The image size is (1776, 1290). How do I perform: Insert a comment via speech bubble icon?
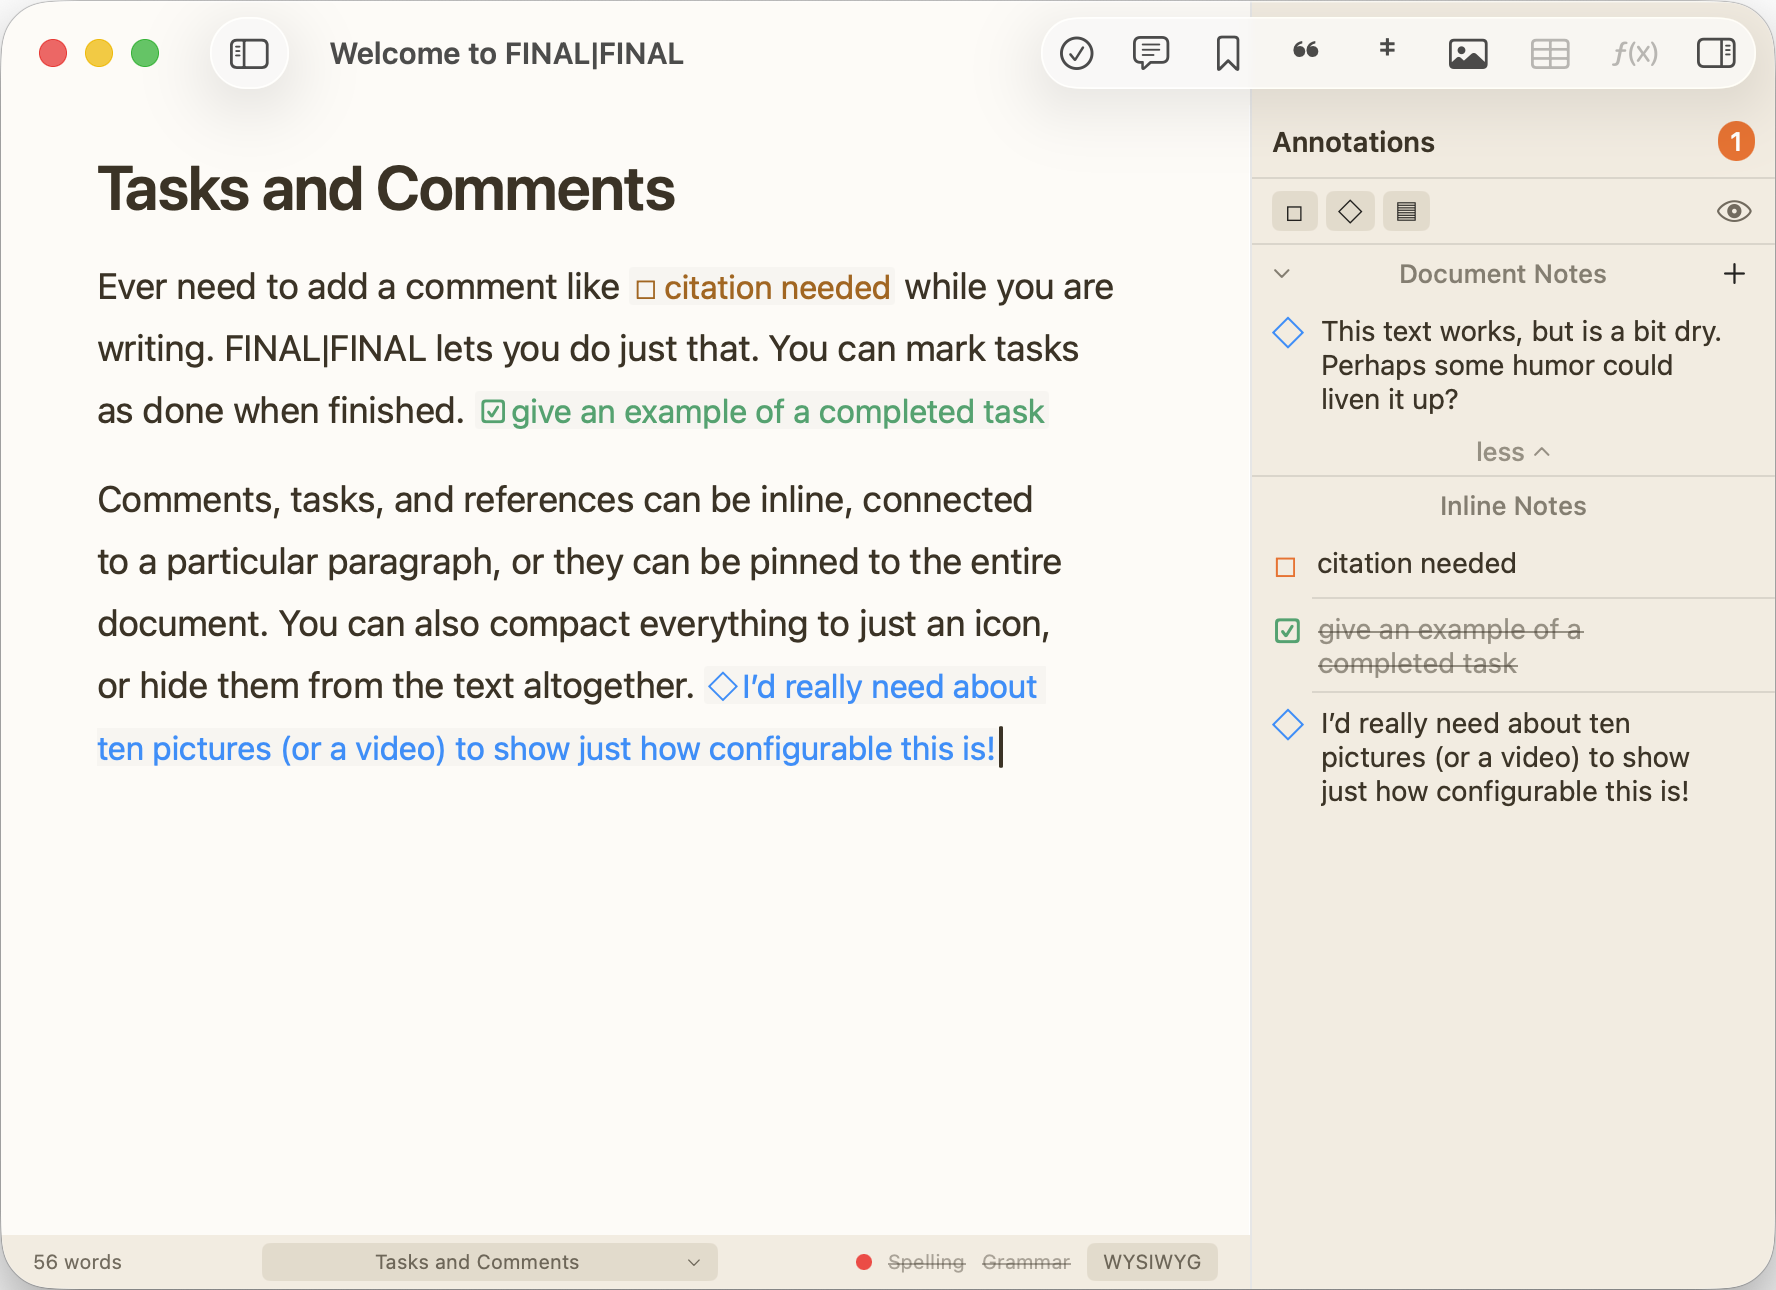[x=1151, y=53]
